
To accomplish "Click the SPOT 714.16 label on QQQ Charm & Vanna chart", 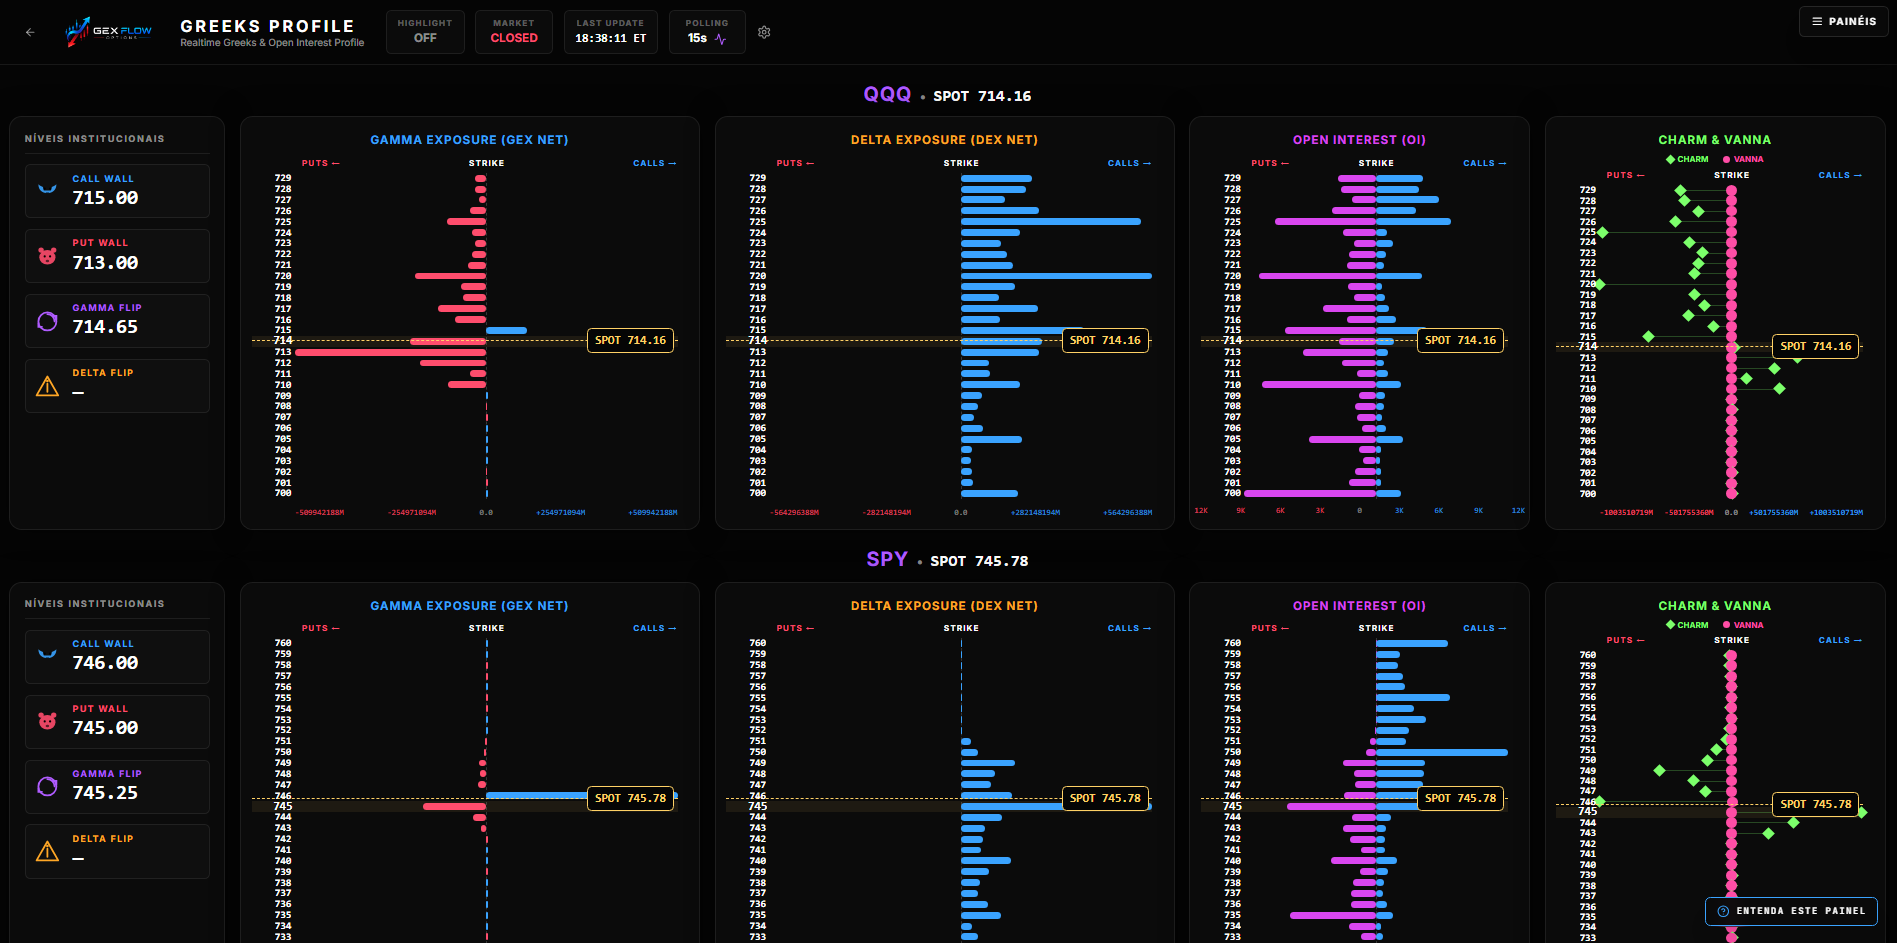I will (x=1816, y=346).
